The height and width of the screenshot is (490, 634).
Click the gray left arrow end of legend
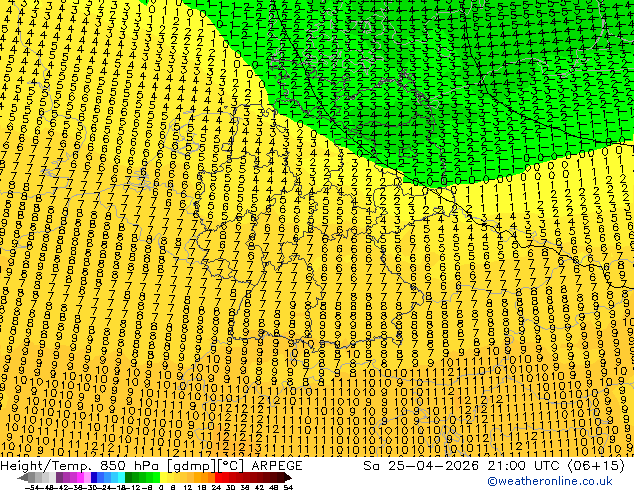coord(23,478)
